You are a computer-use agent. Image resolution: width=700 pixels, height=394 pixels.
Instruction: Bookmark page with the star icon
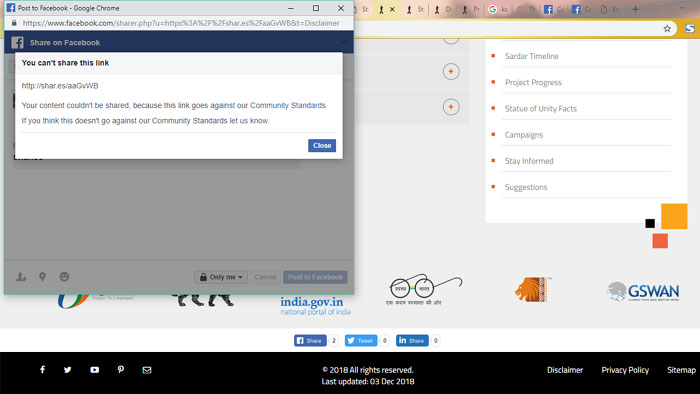coord(667,29)
